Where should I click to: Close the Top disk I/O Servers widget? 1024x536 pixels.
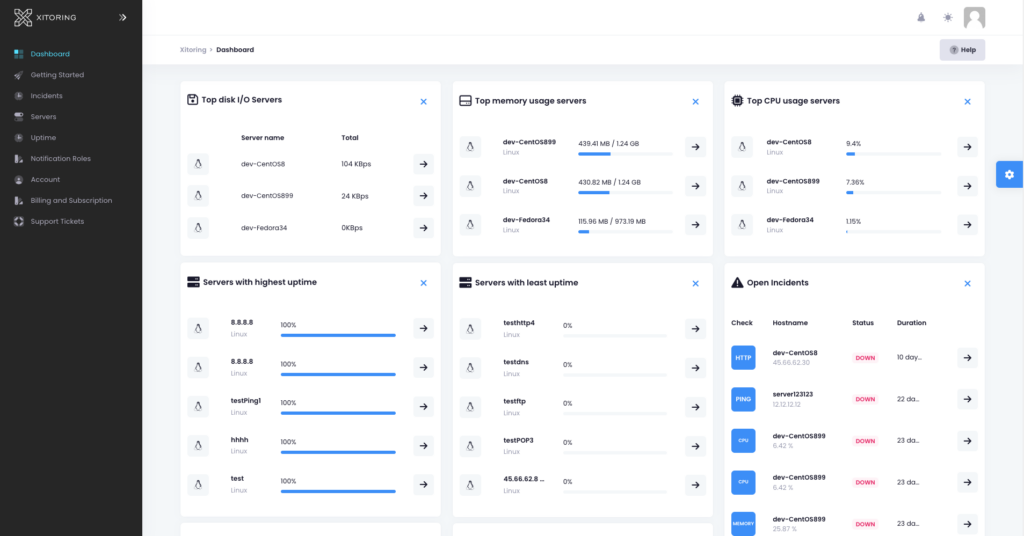tap(424, 102)
